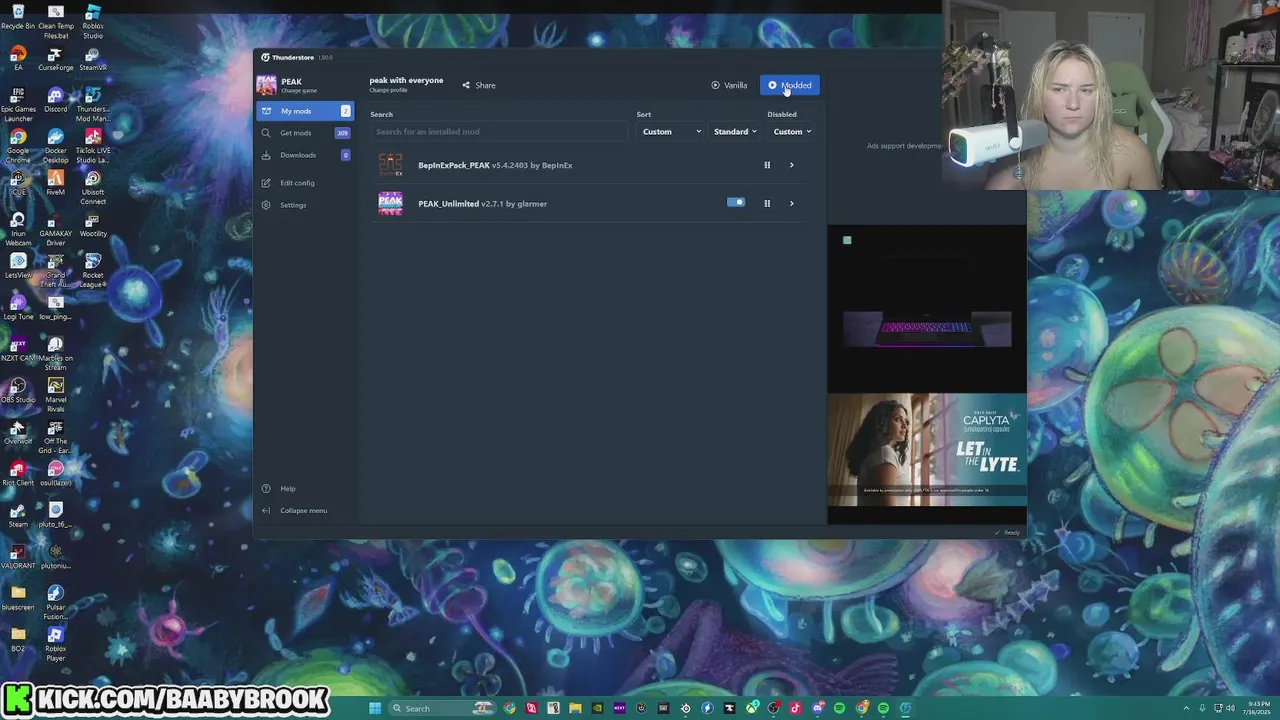Click the installed mod search field

(x=498, y=132)
